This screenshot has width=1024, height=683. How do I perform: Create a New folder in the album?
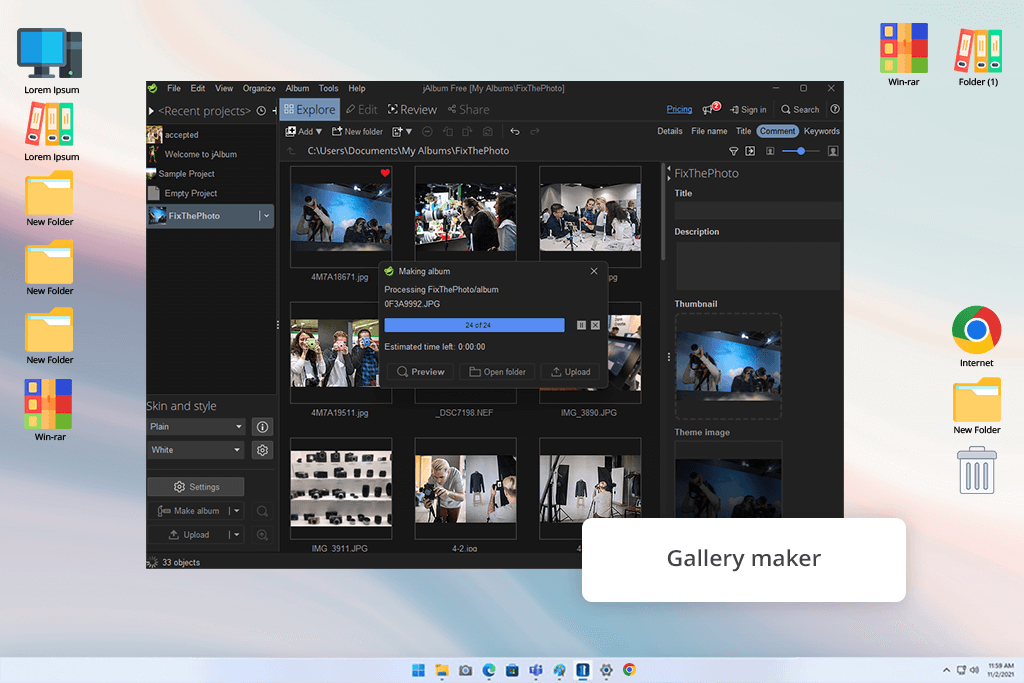(x=357, y=131)
